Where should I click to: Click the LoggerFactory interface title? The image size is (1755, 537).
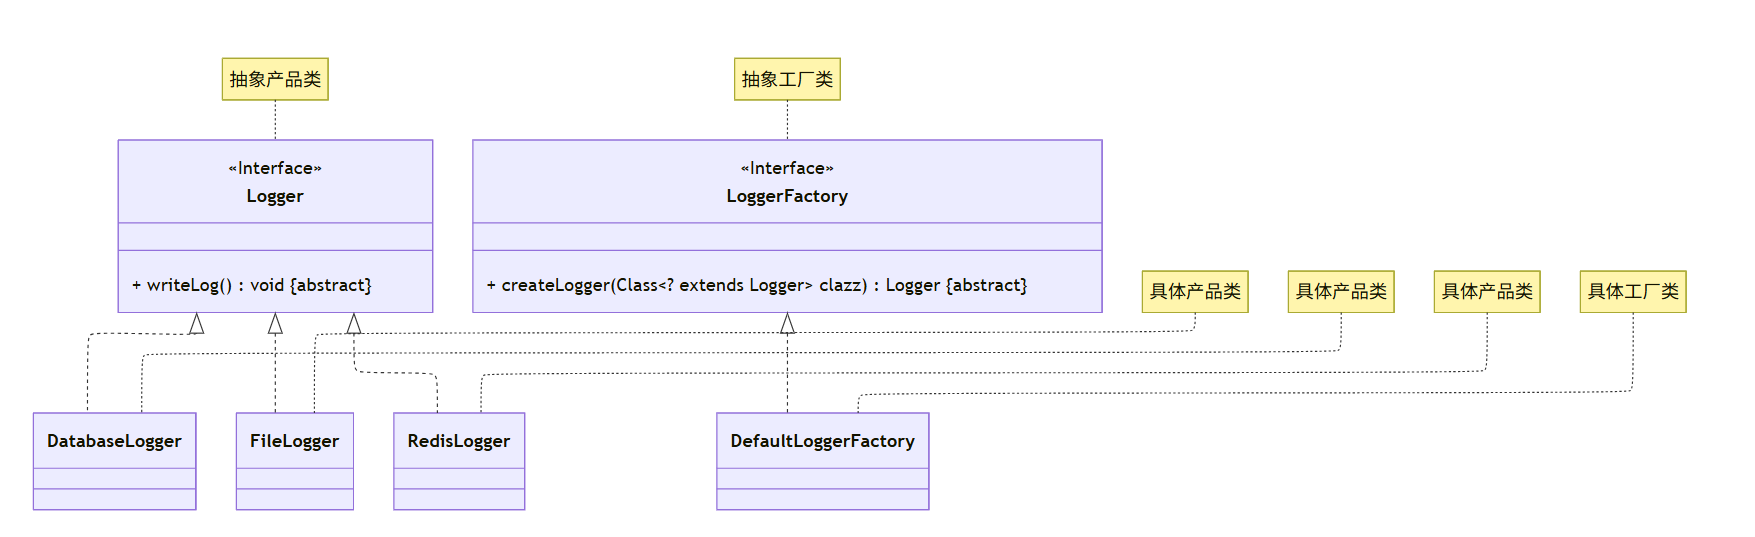tap(787, 196)
